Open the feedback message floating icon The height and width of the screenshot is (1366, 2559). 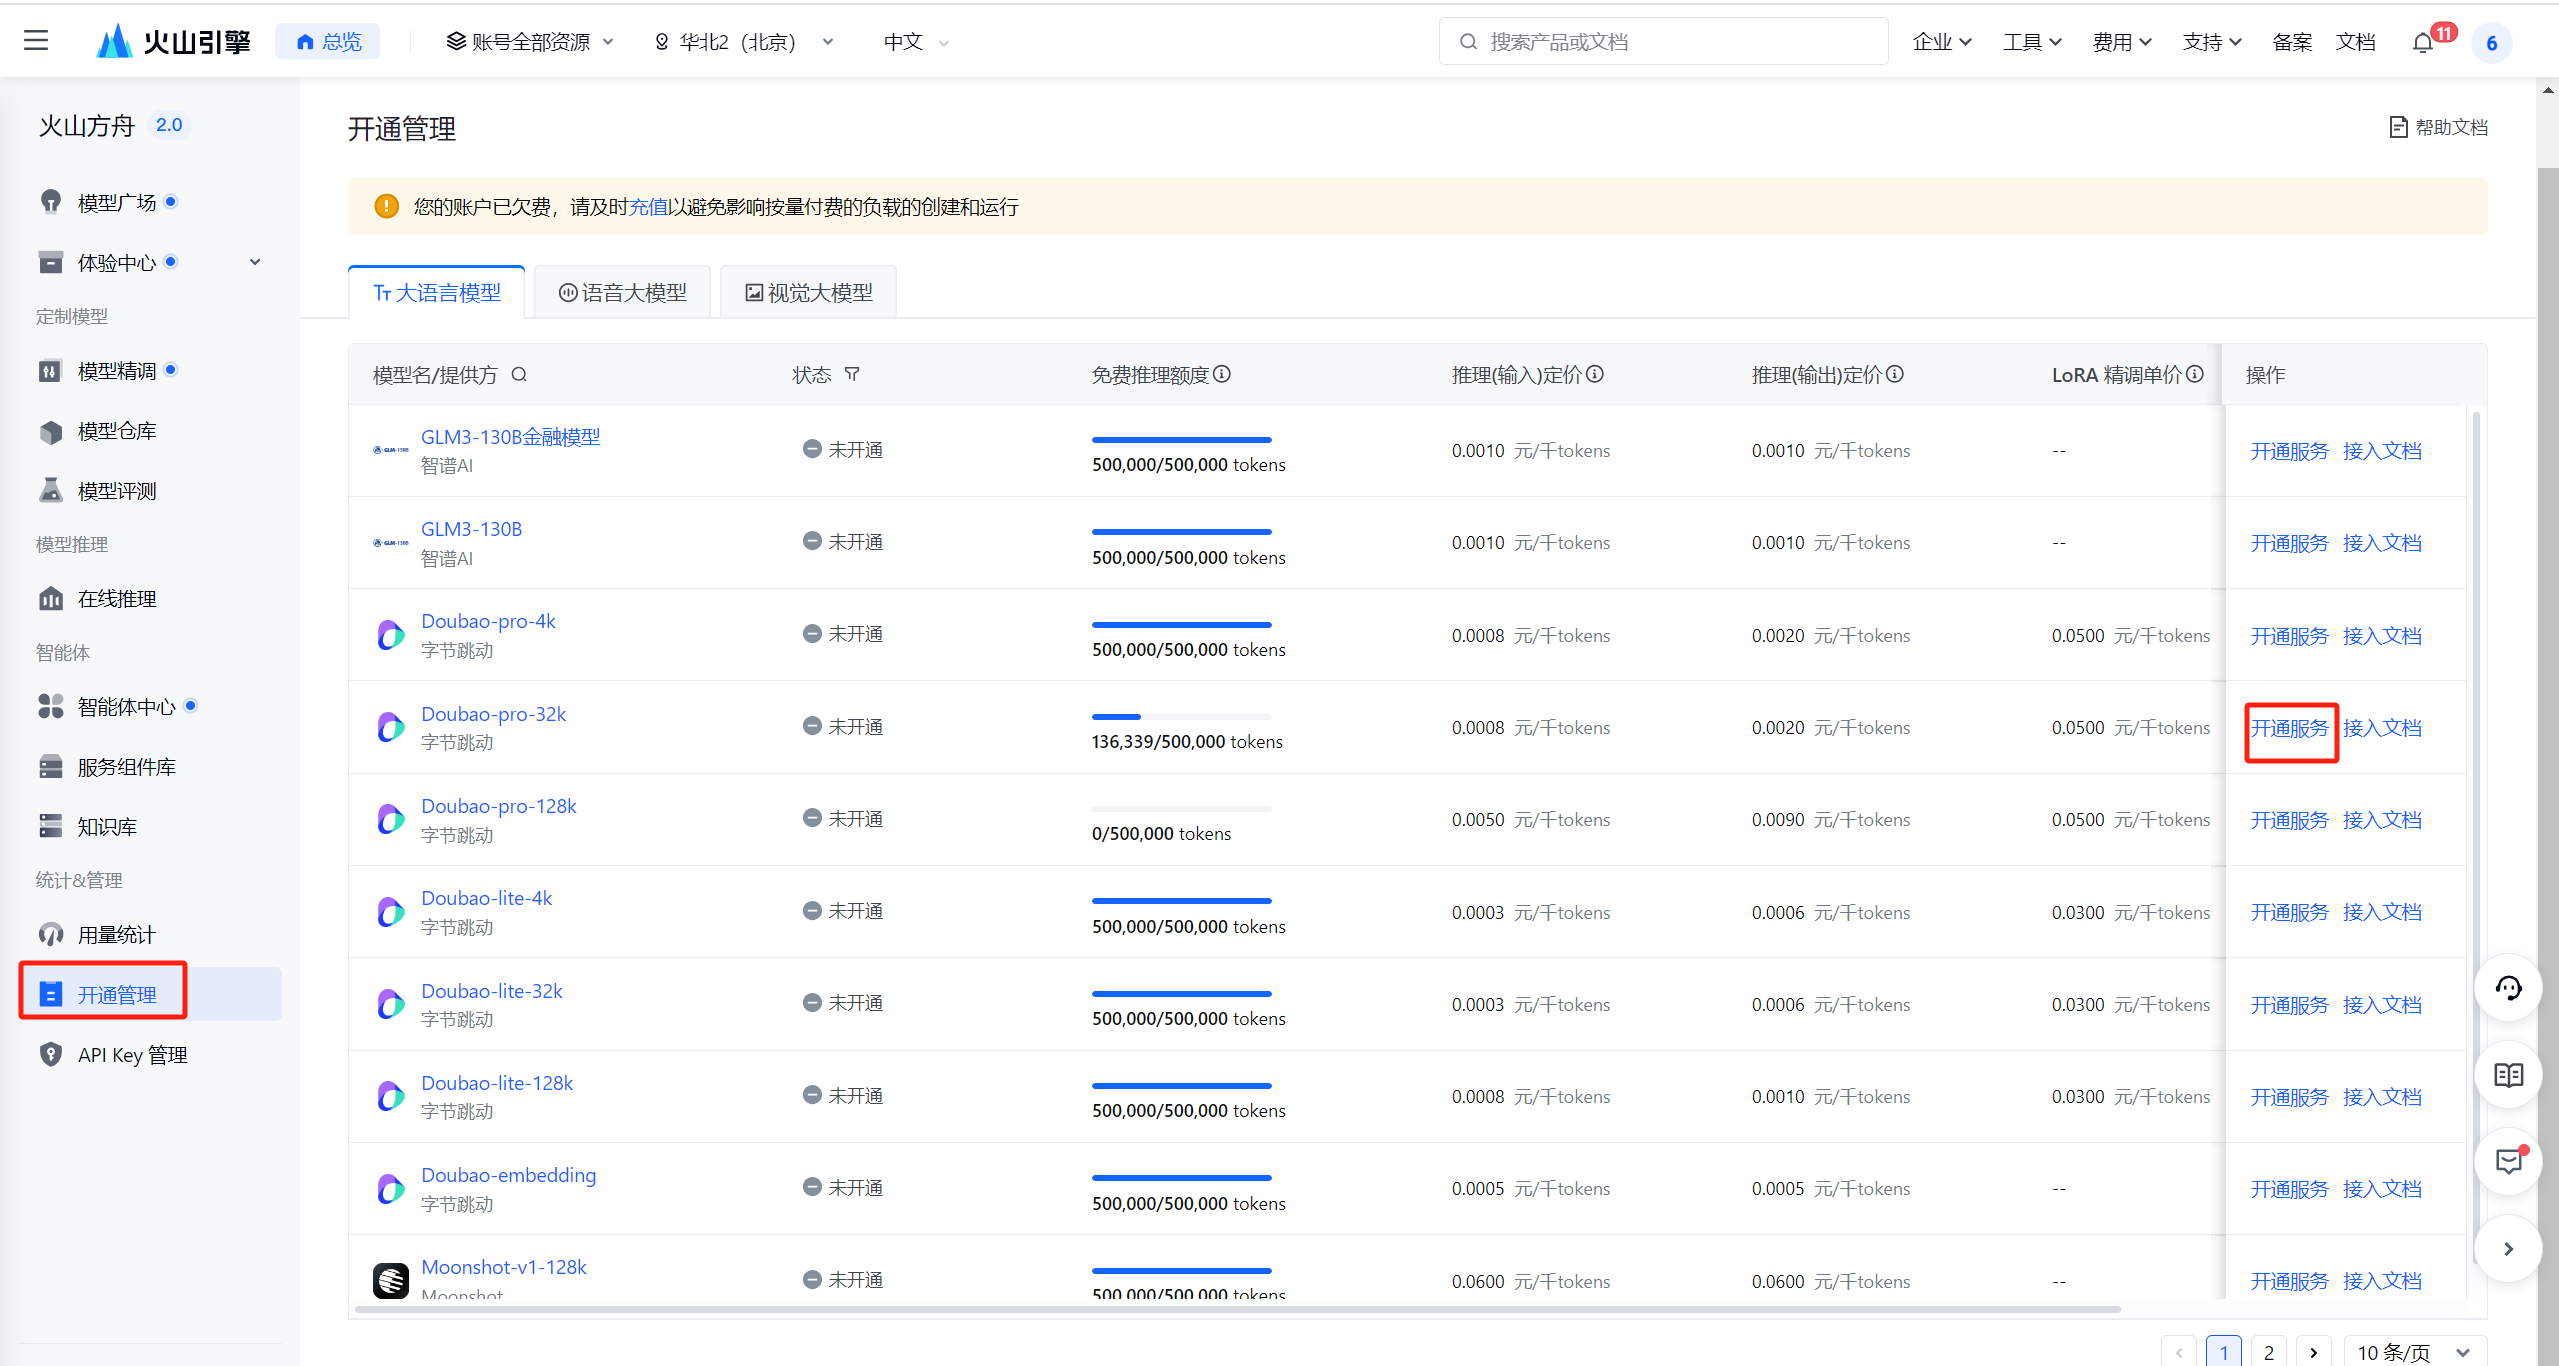tap(2508, 1161)
